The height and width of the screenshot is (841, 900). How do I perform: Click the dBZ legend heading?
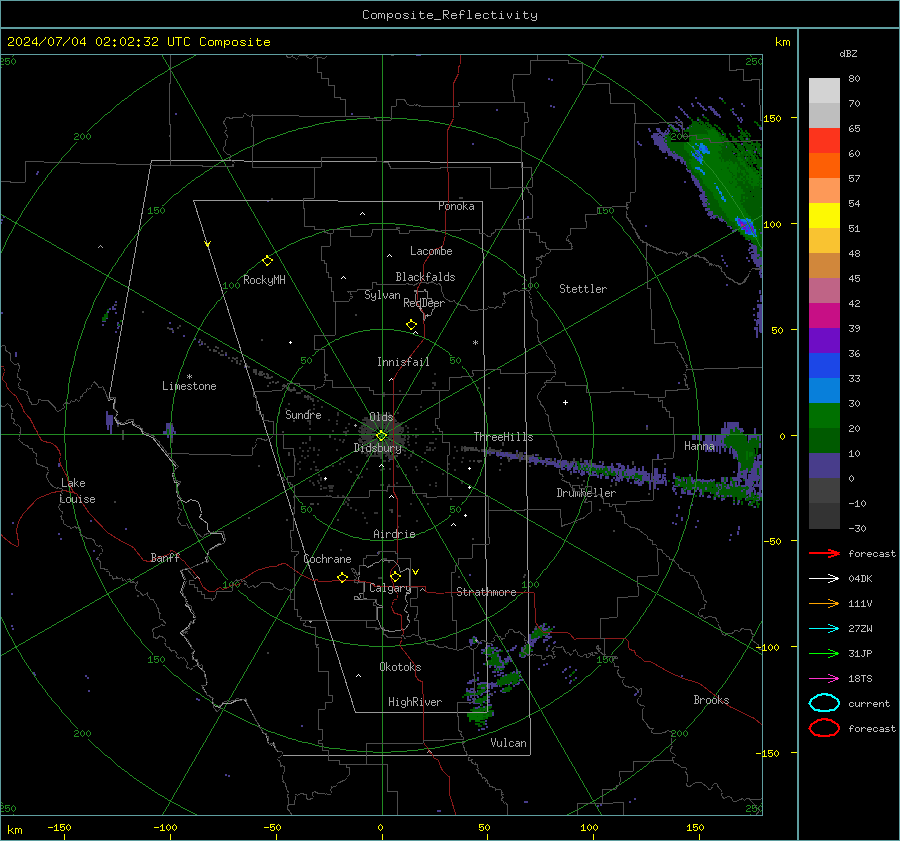(848, 53)
